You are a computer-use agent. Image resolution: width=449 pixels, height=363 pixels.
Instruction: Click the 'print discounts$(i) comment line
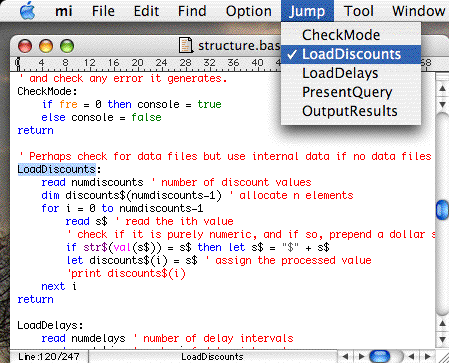(126, 273)
